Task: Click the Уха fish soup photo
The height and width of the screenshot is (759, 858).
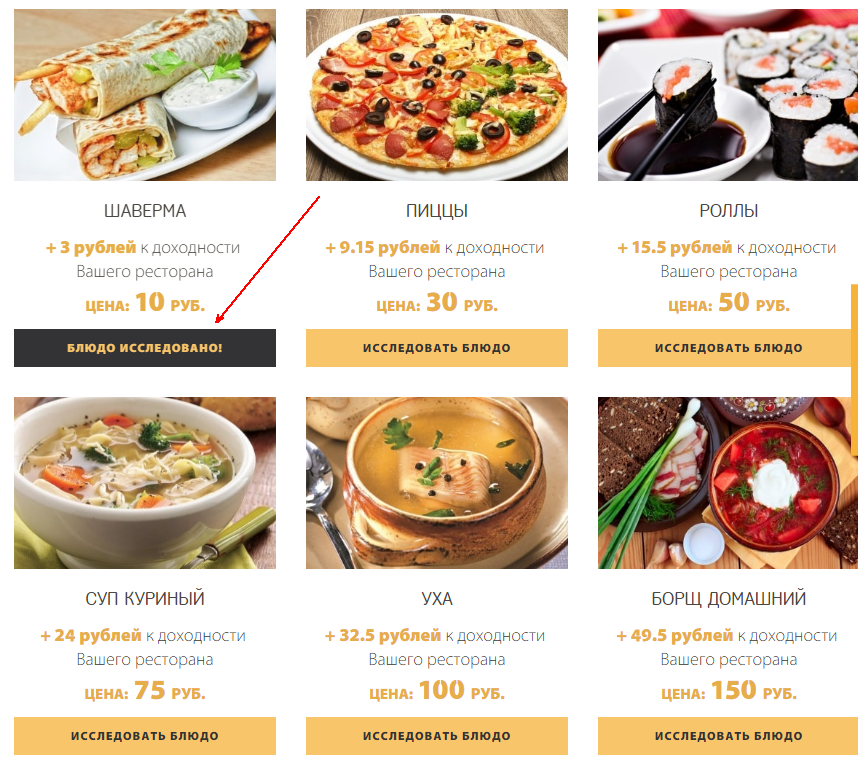Action: pos(437,483)
